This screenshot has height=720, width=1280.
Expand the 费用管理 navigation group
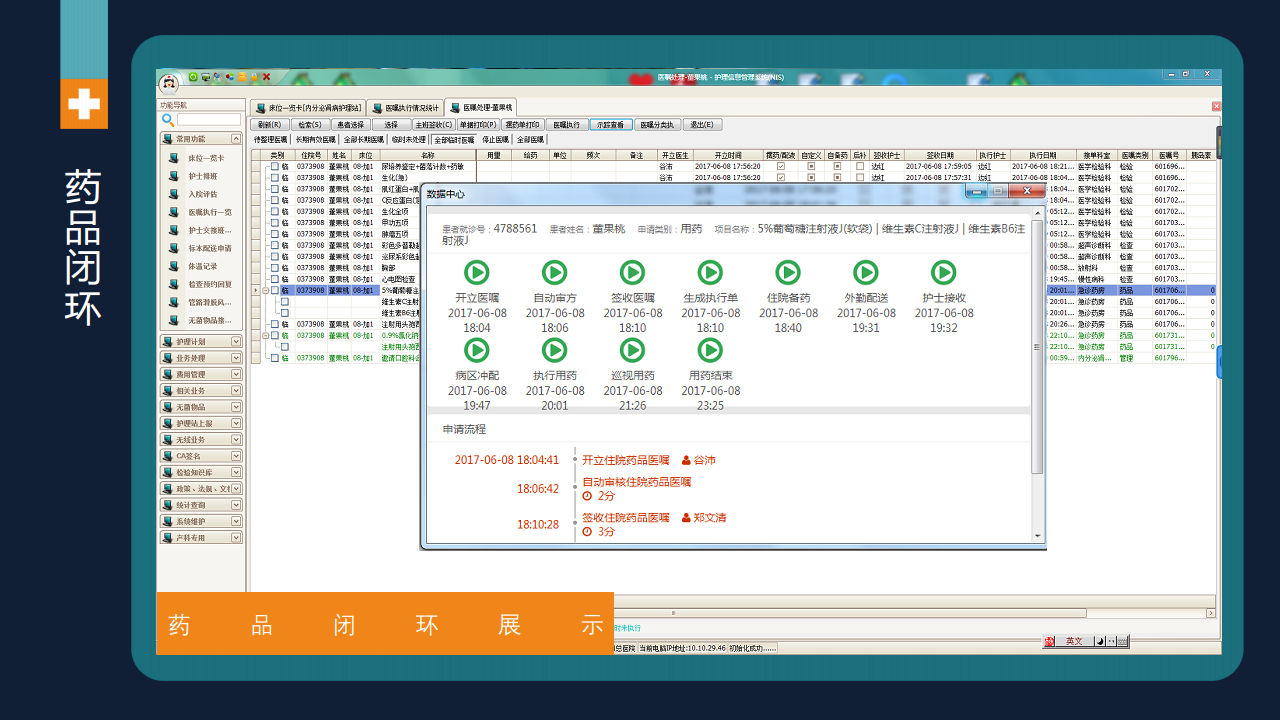click(x=236, y=374)
